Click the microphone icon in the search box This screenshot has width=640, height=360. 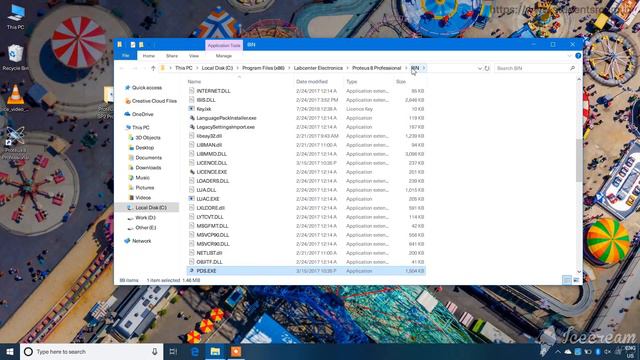155,351
